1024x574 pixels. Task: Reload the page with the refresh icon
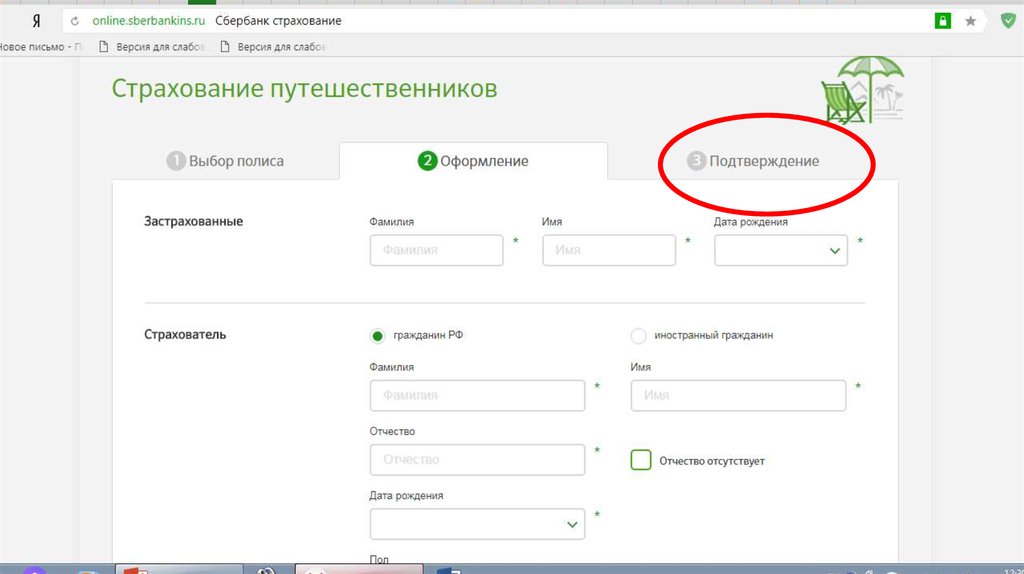click(x=74, y=21)
